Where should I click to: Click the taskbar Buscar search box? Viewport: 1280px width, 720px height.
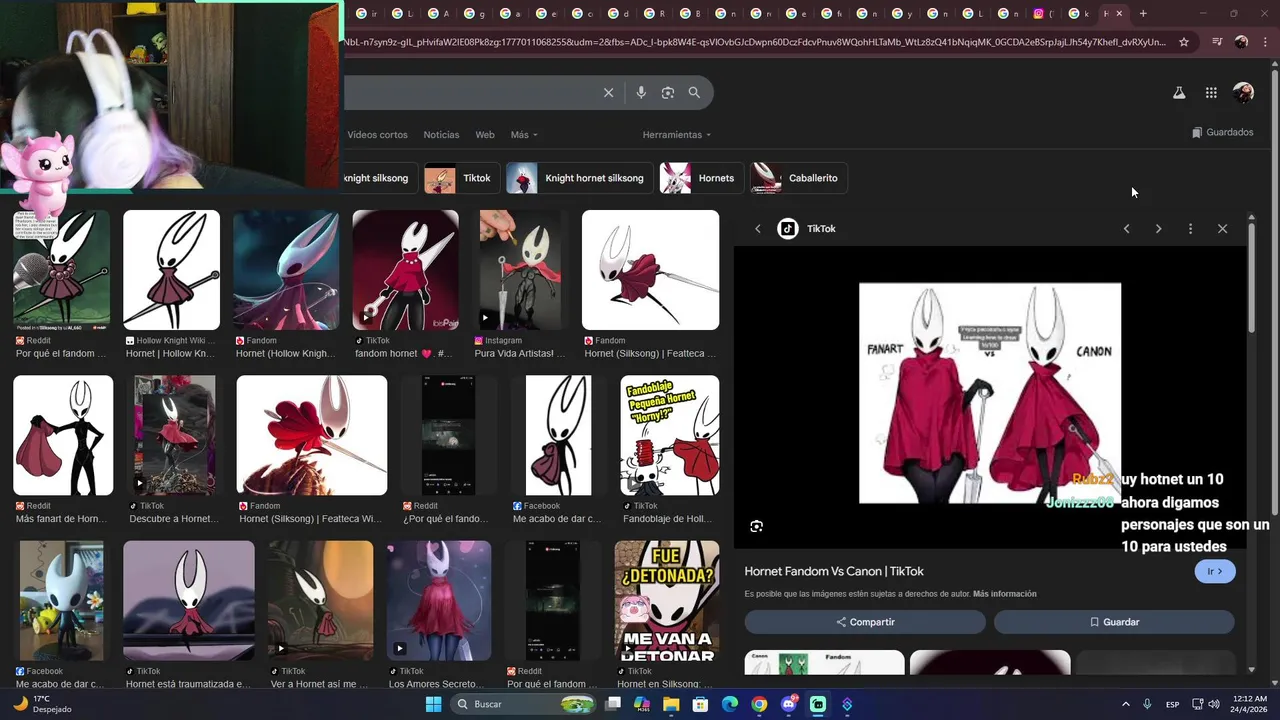coord(522,704)
